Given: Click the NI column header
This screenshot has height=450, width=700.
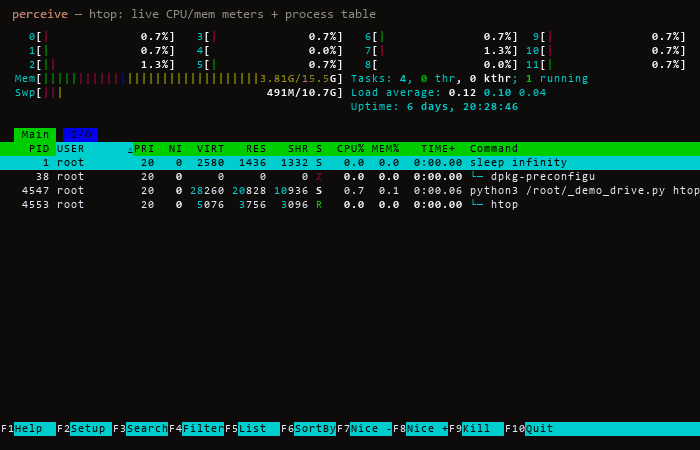Looking at the screenshot, I should (x=175, y=149).
